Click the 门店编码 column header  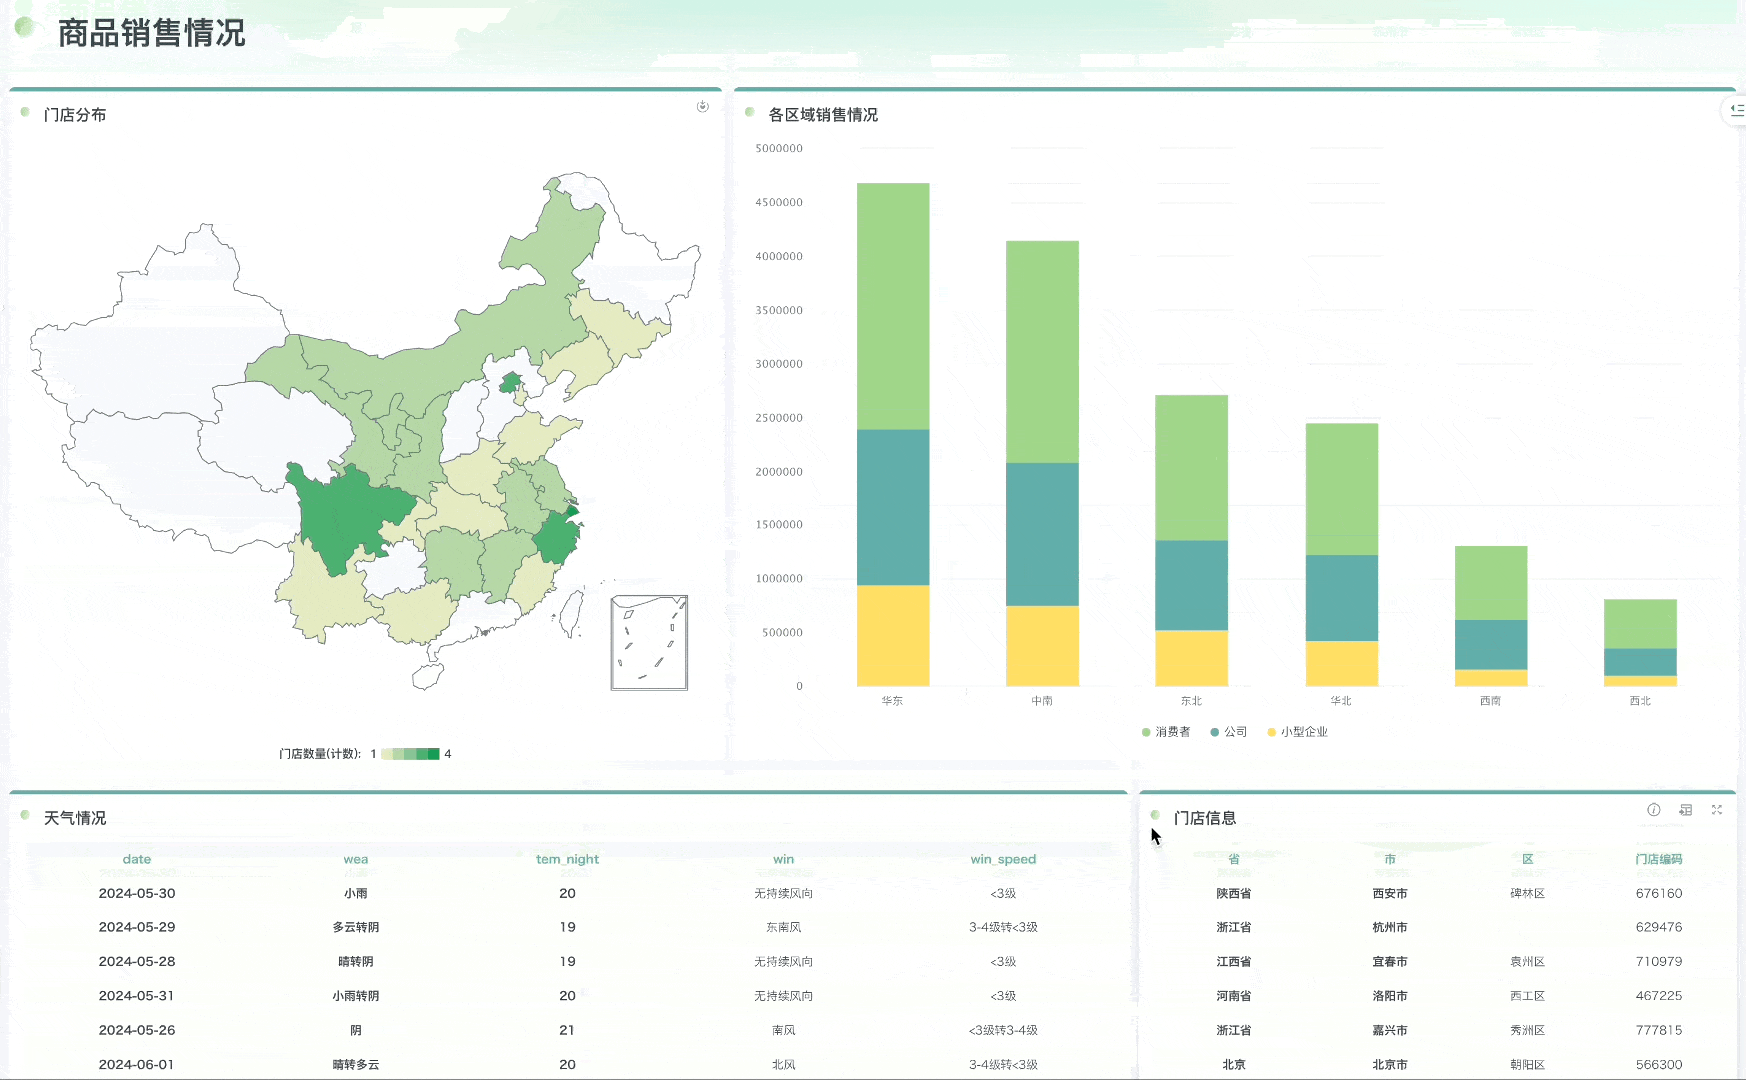[1659, 859]
